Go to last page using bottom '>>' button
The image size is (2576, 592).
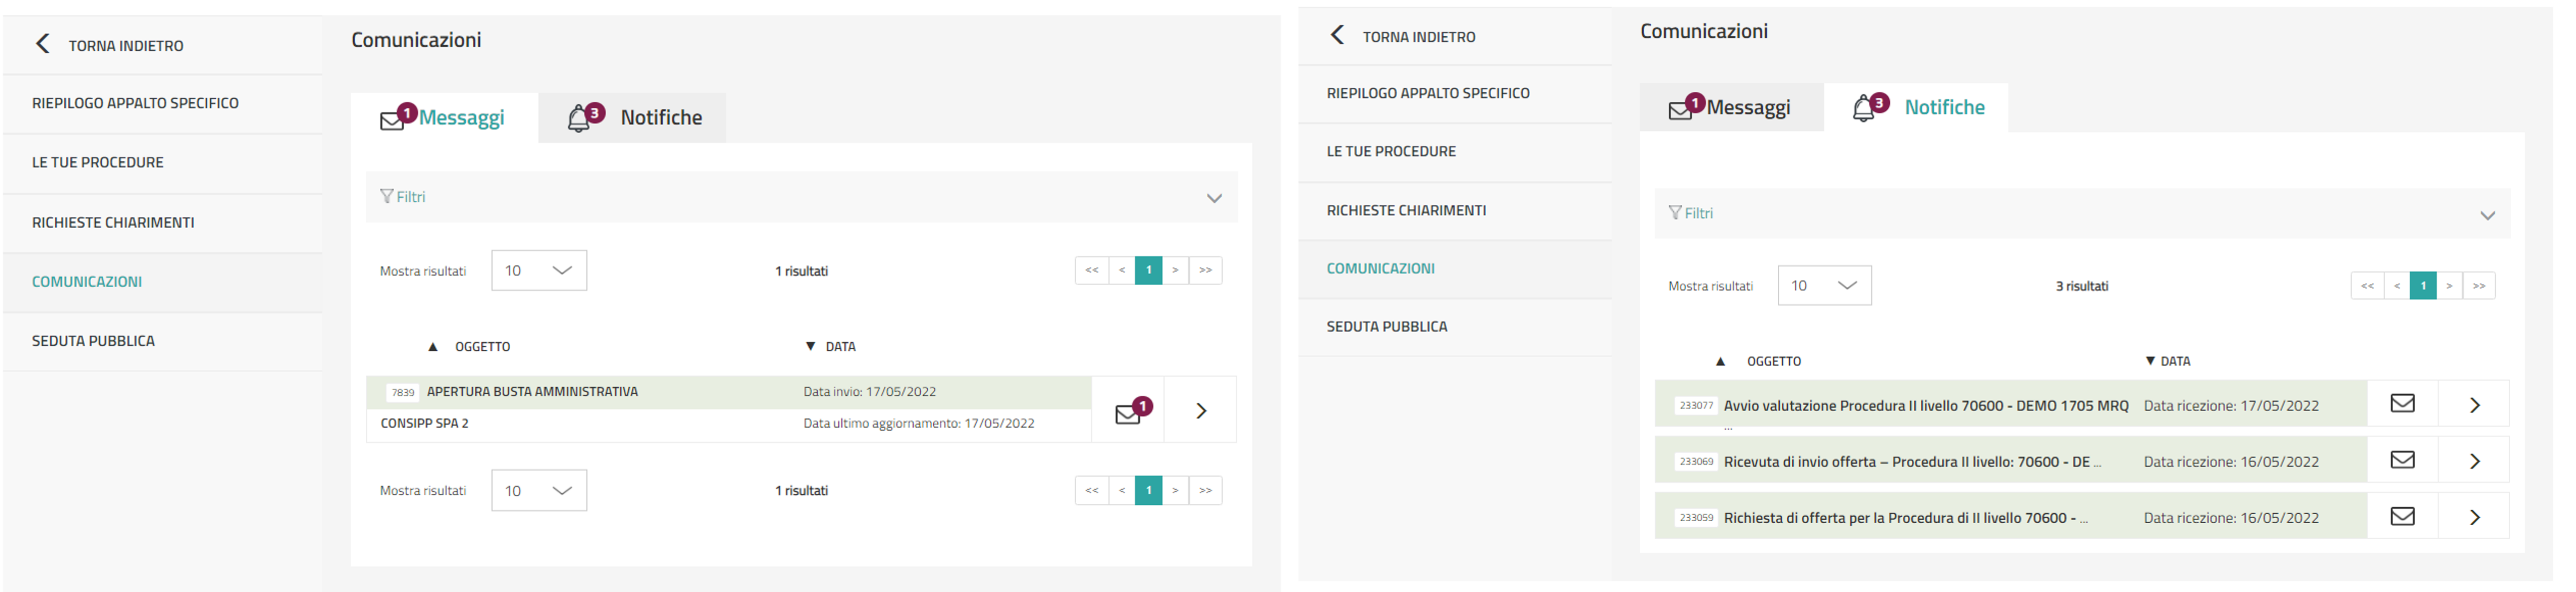point(1206,491)
